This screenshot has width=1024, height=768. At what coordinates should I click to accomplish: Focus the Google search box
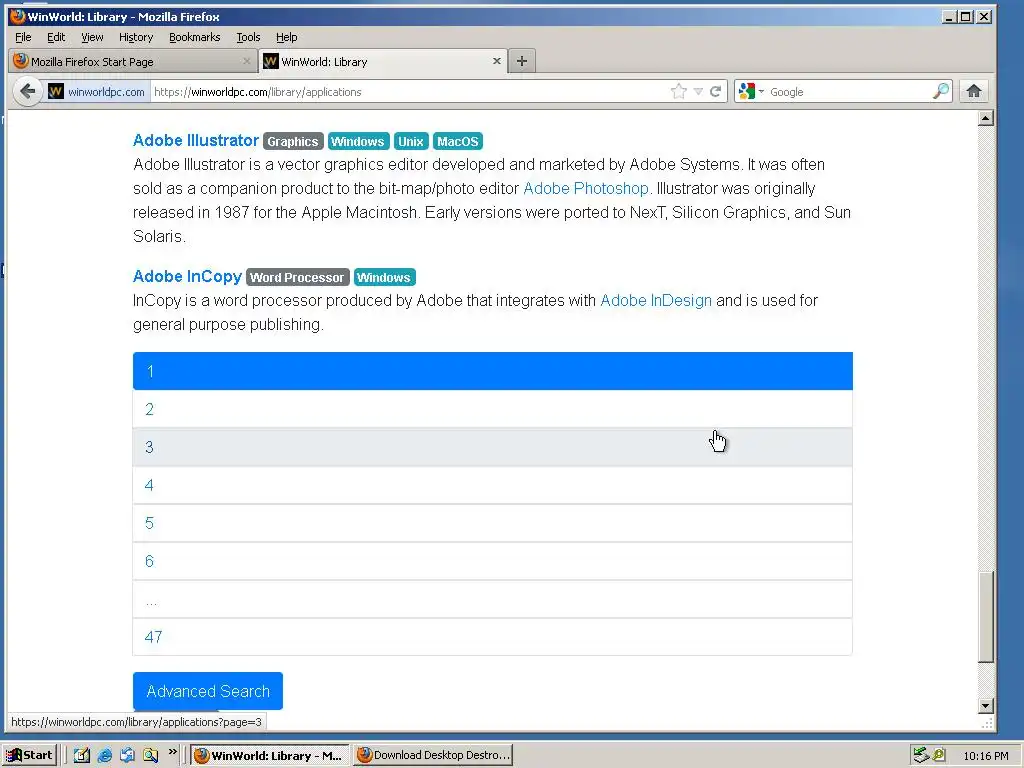tap(849, 91)
